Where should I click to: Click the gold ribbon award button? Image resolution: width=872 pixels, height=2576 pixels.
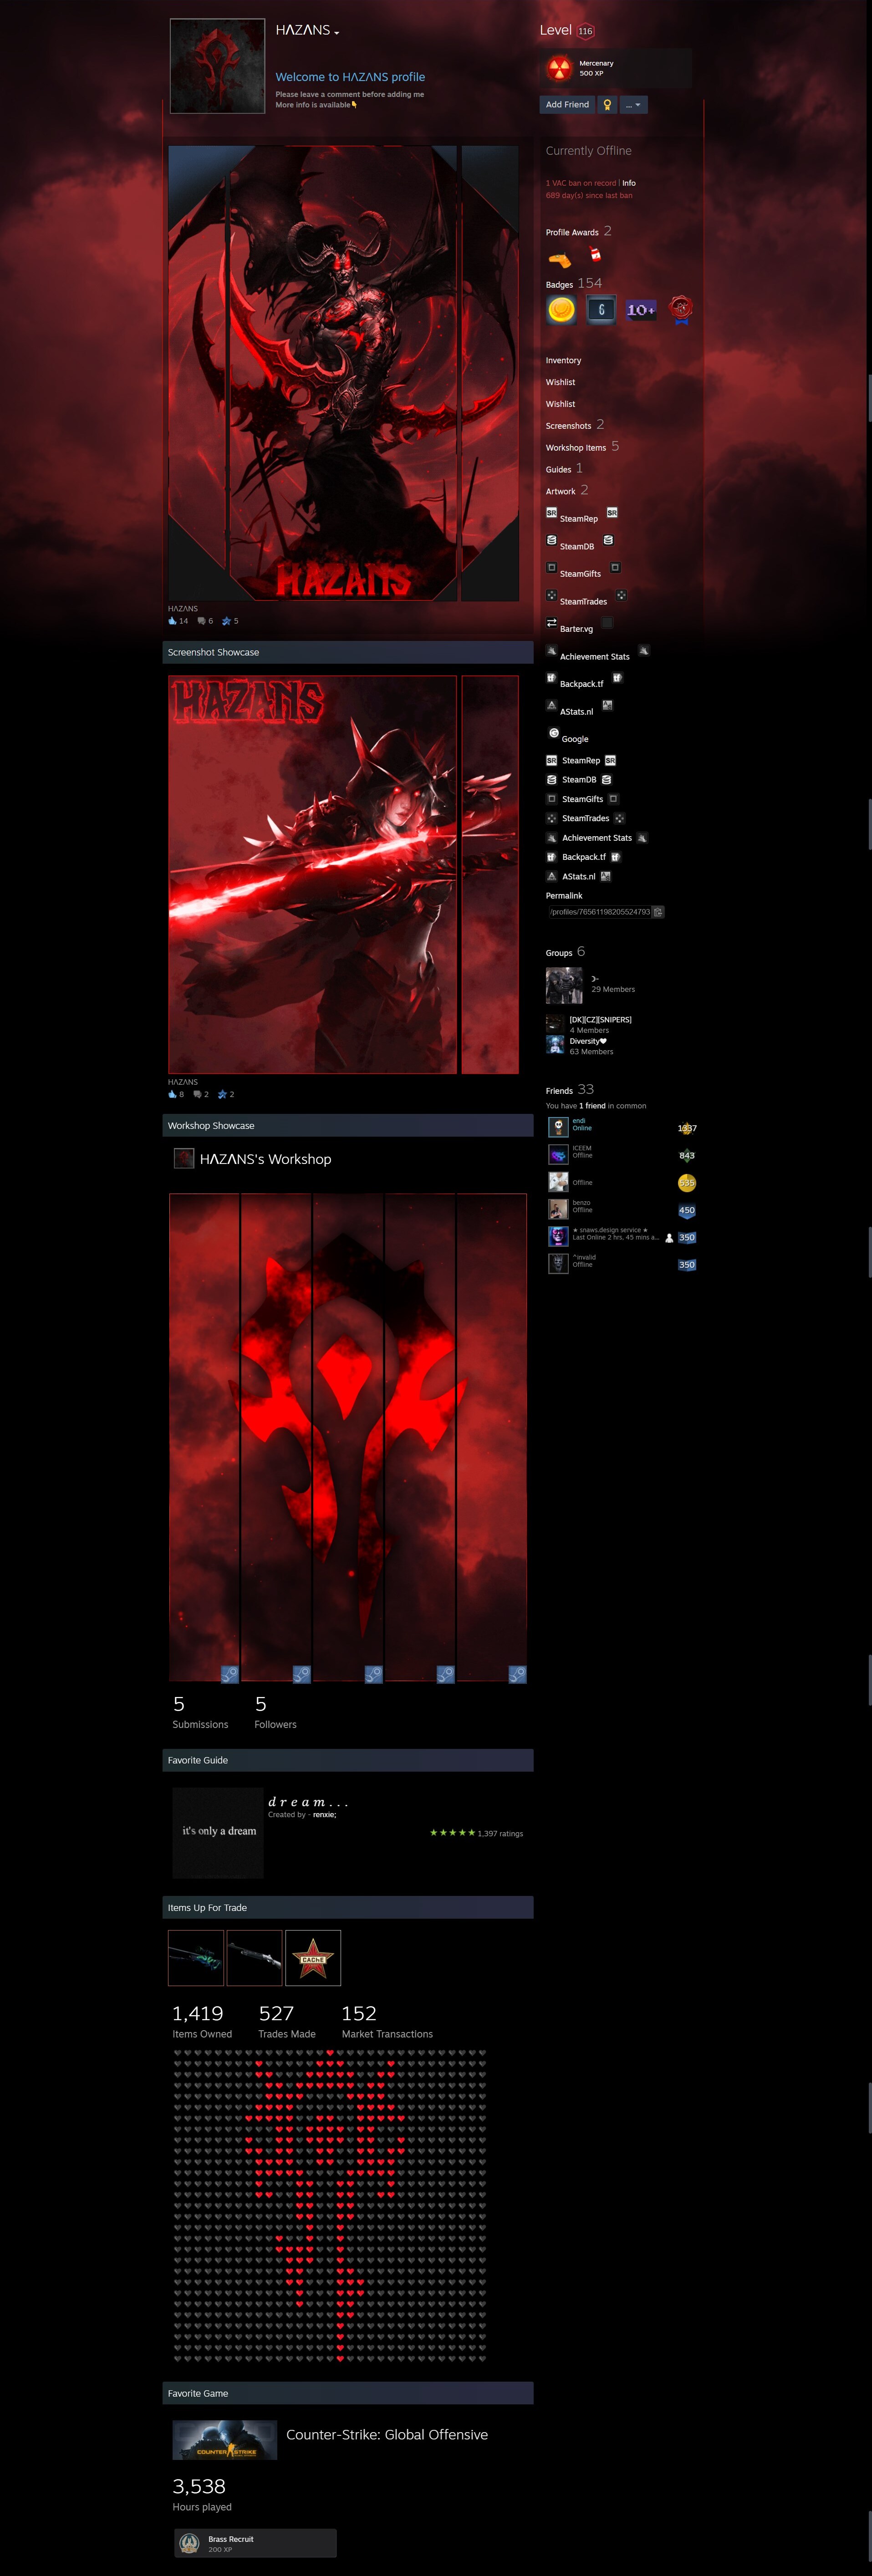pyautogui.click(x=607, y=105)
